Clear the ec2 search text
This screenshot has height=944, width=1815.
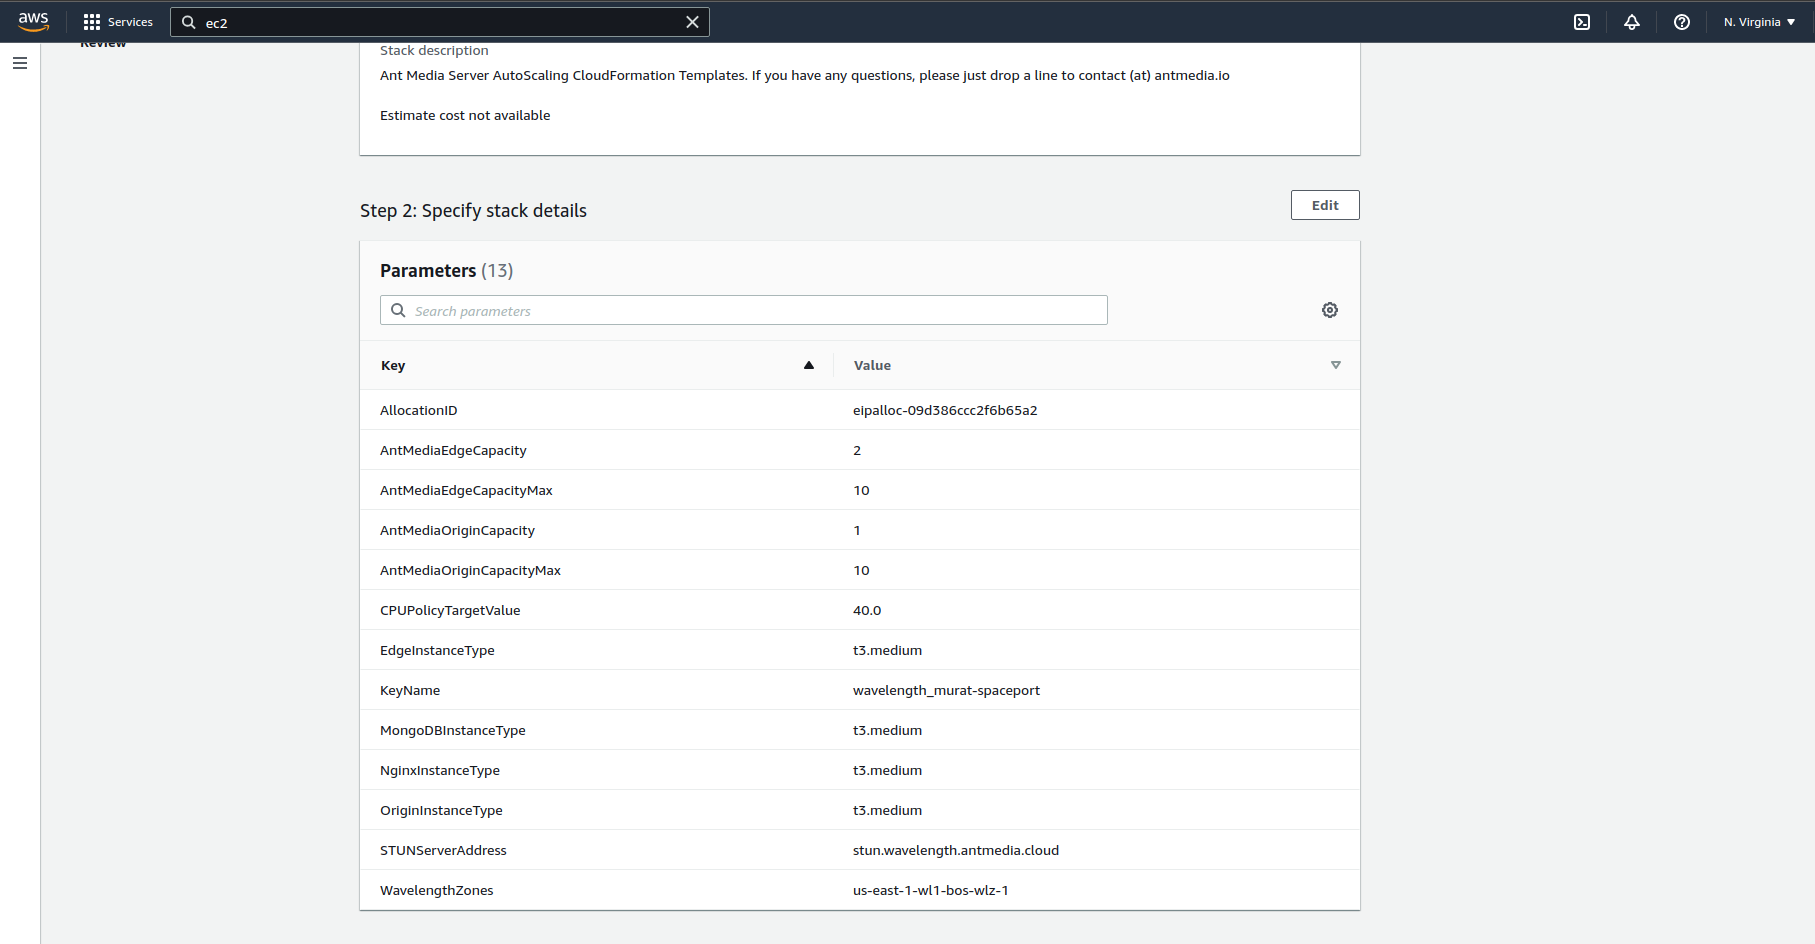[692, 22]
